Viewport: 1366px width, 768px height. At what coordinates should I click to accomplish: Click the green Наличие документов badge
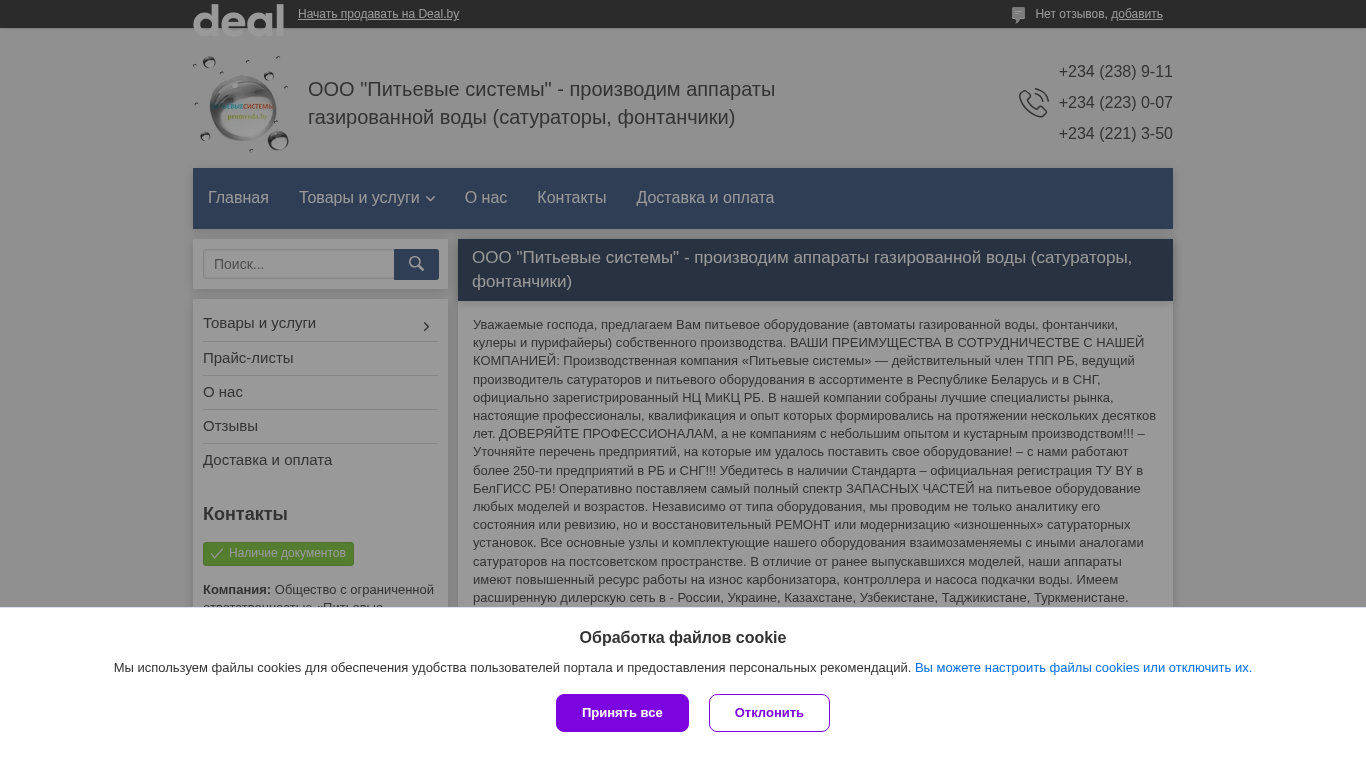tap(278, 554)
